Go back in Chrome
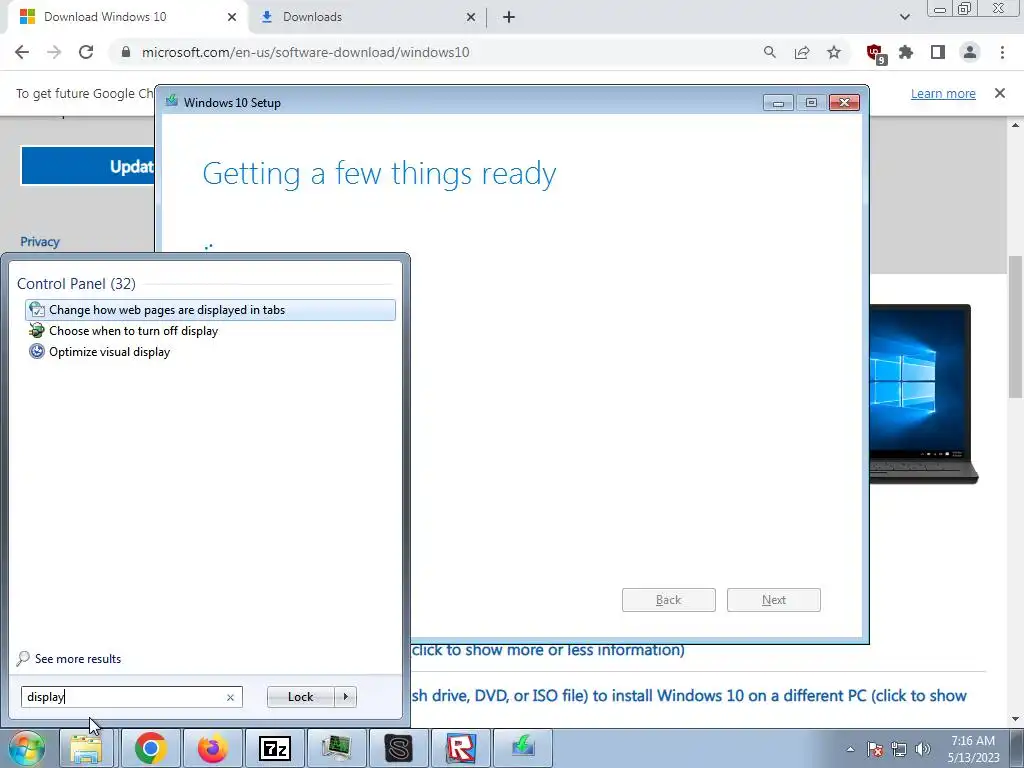 (x=22, y=52)
